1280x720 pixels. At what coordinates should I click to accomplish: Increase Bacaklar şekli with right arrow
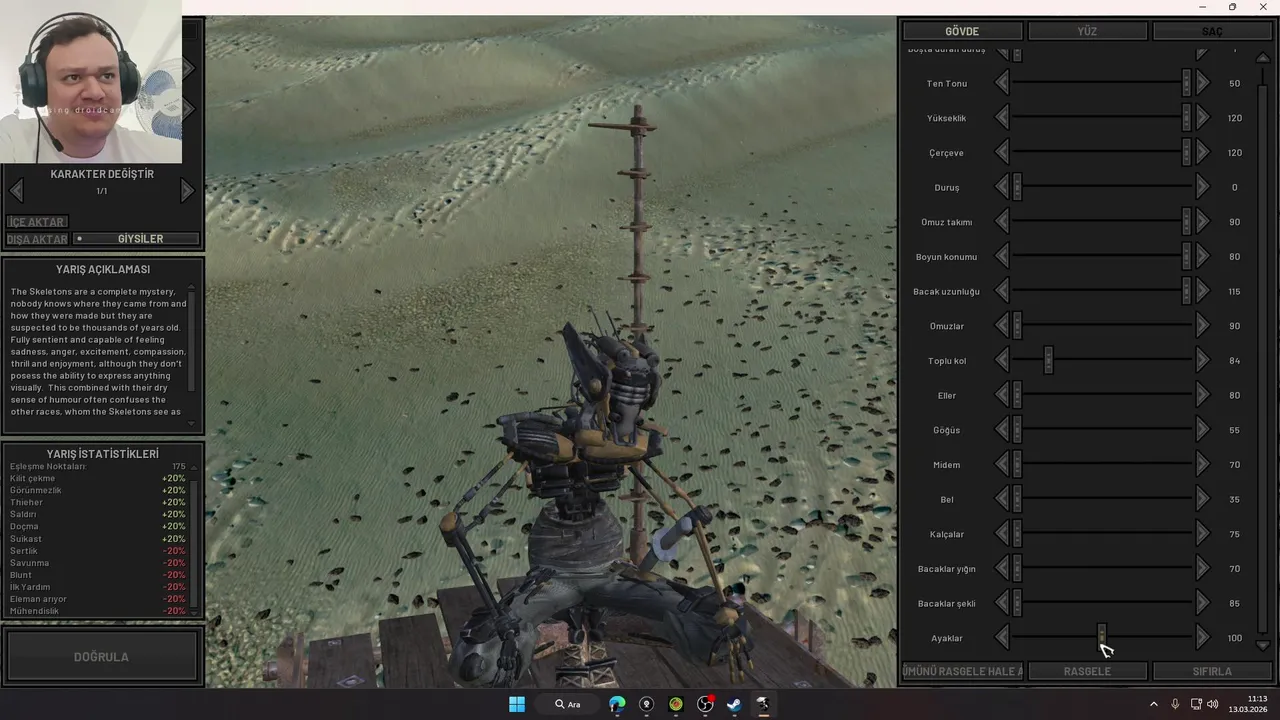[x=1203, y=603]
